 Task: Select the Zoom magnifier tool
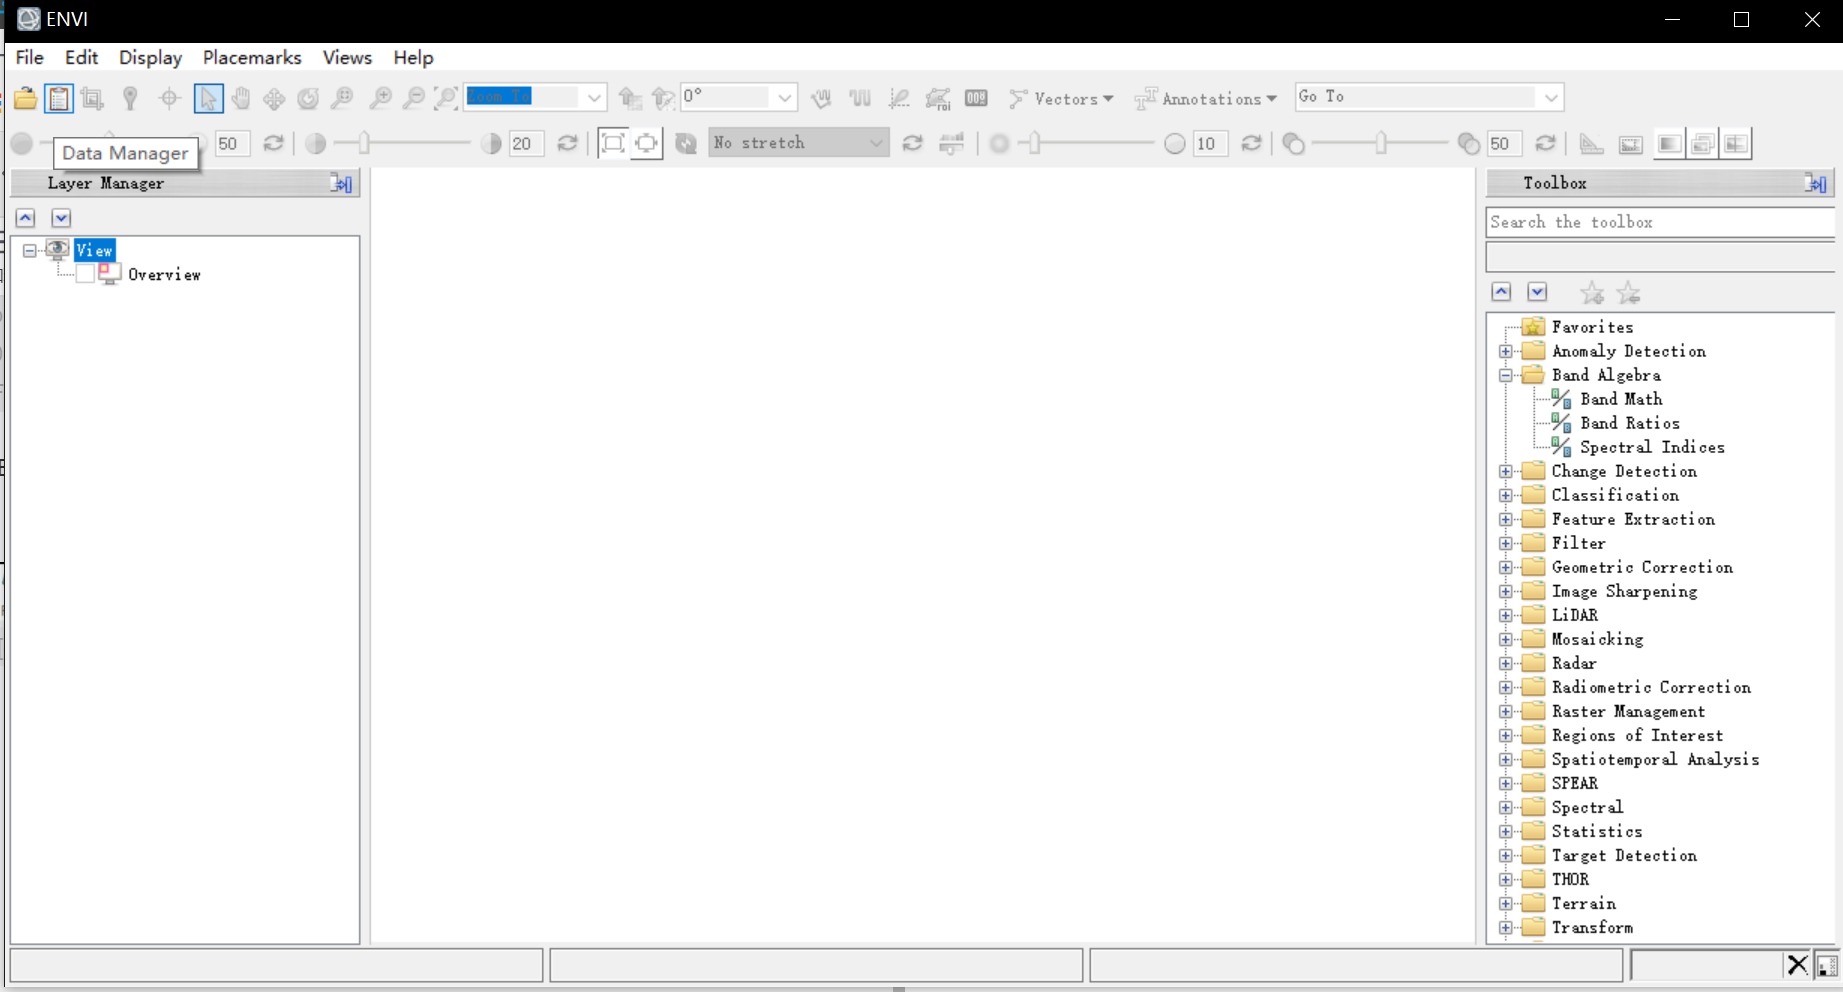click(x=342, y=98)
